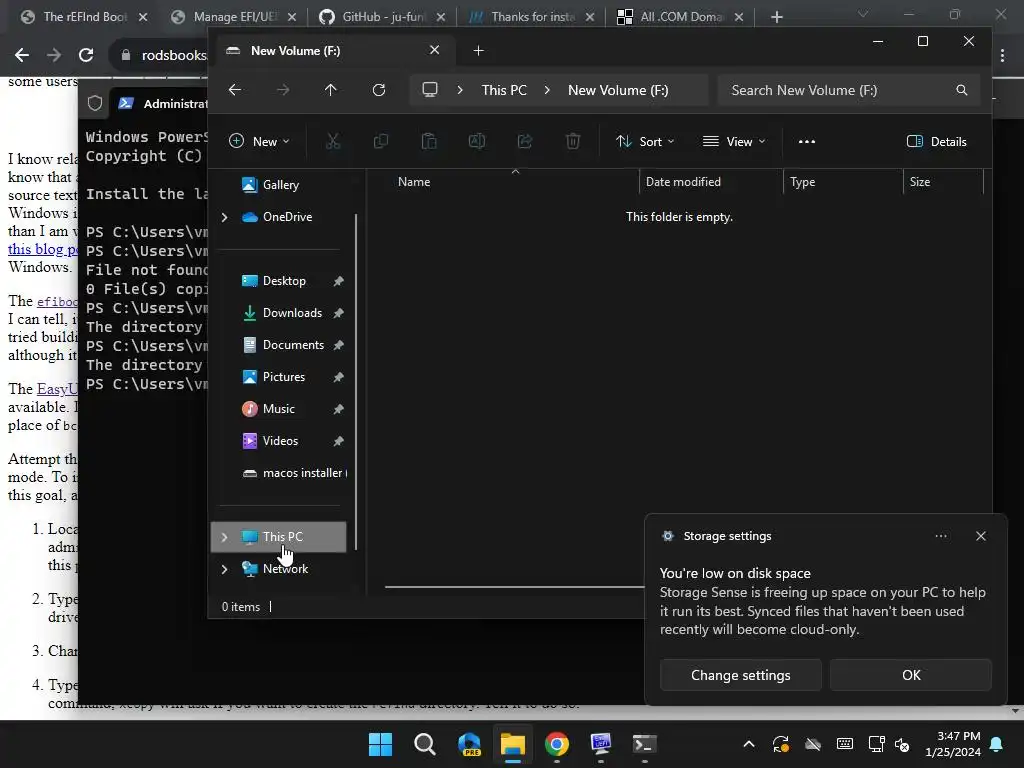This screenshot has width=1024, height=768.
Task: Click the Paste clipboard icon in Explorer toolbar
Action: coord(429,141)
